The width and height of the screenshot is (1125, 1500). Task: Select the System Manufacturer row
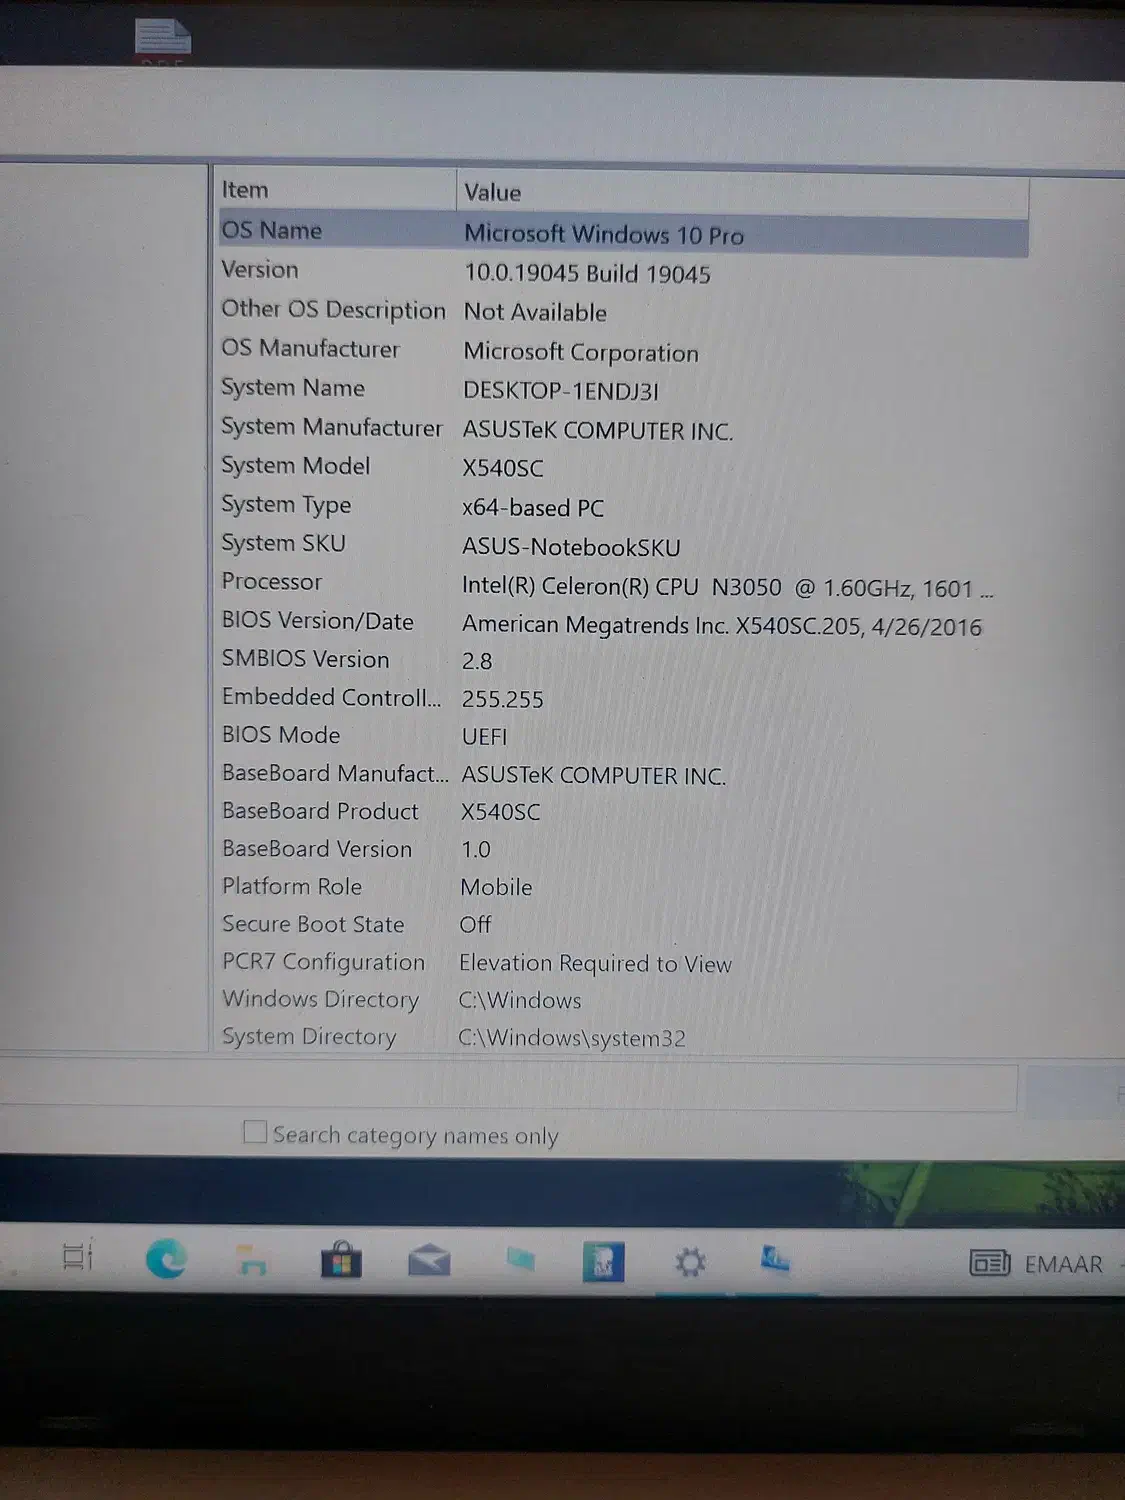tap(623, 428)
